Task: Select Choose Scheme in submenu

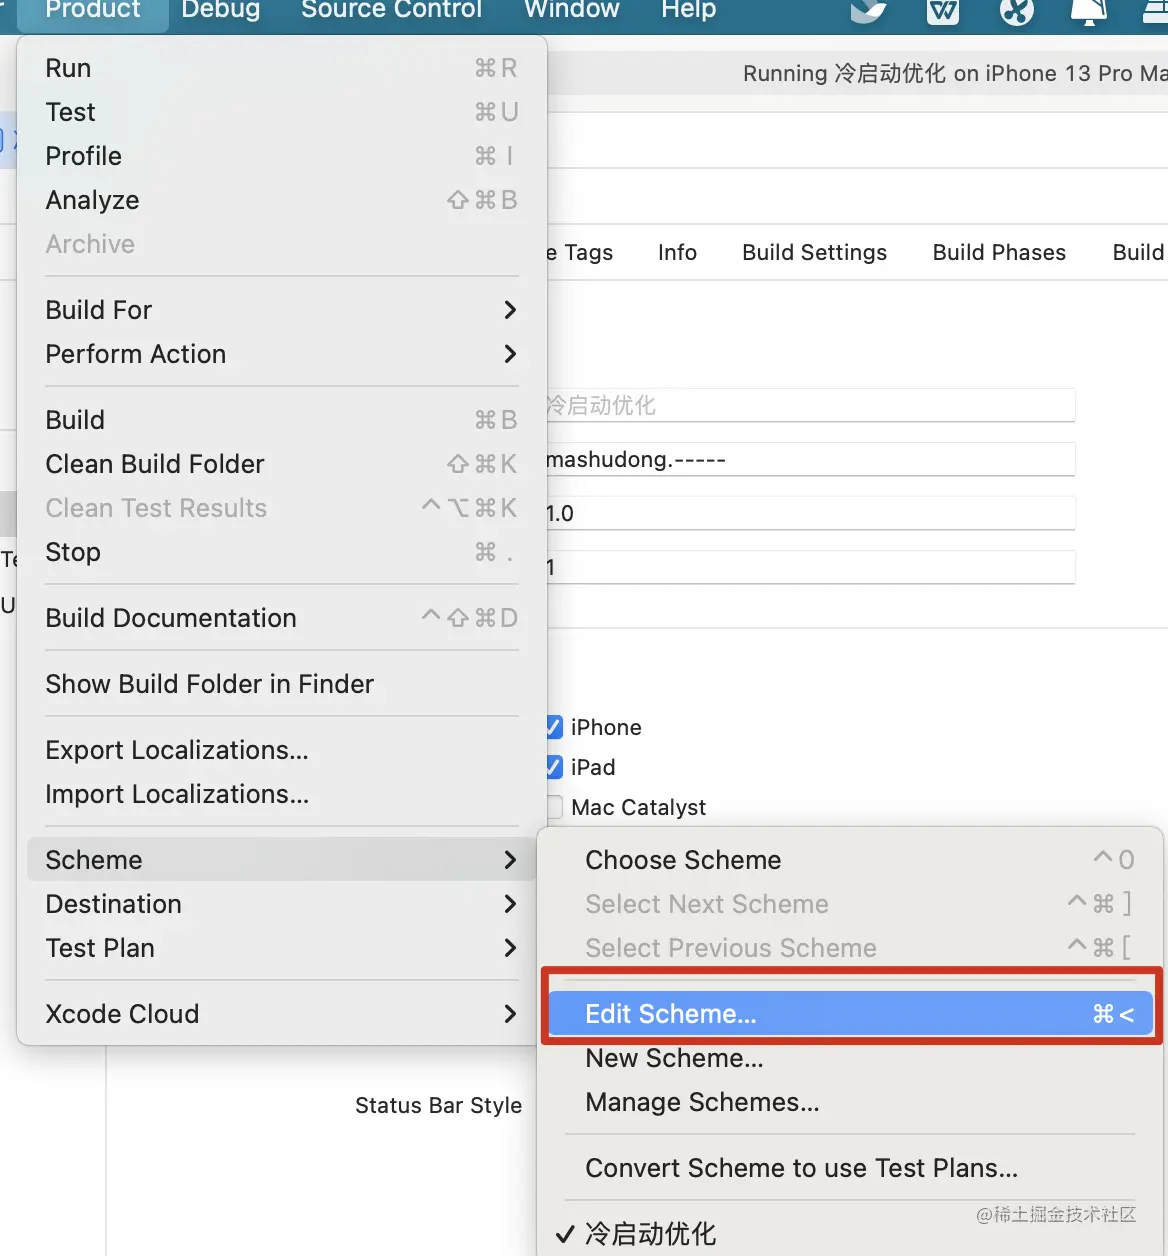Action: click(x=850, y=860)
